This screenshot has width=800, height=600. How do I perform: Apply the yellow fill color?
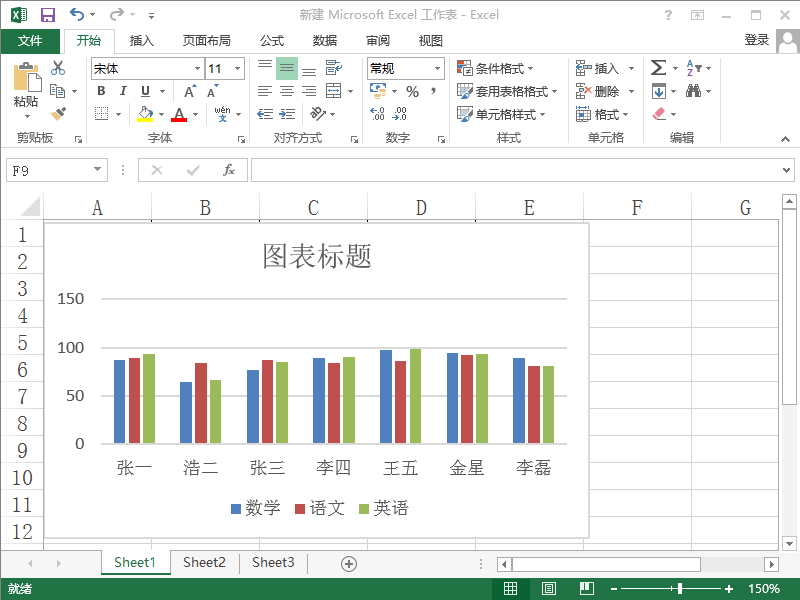click(x=145, y=114)
